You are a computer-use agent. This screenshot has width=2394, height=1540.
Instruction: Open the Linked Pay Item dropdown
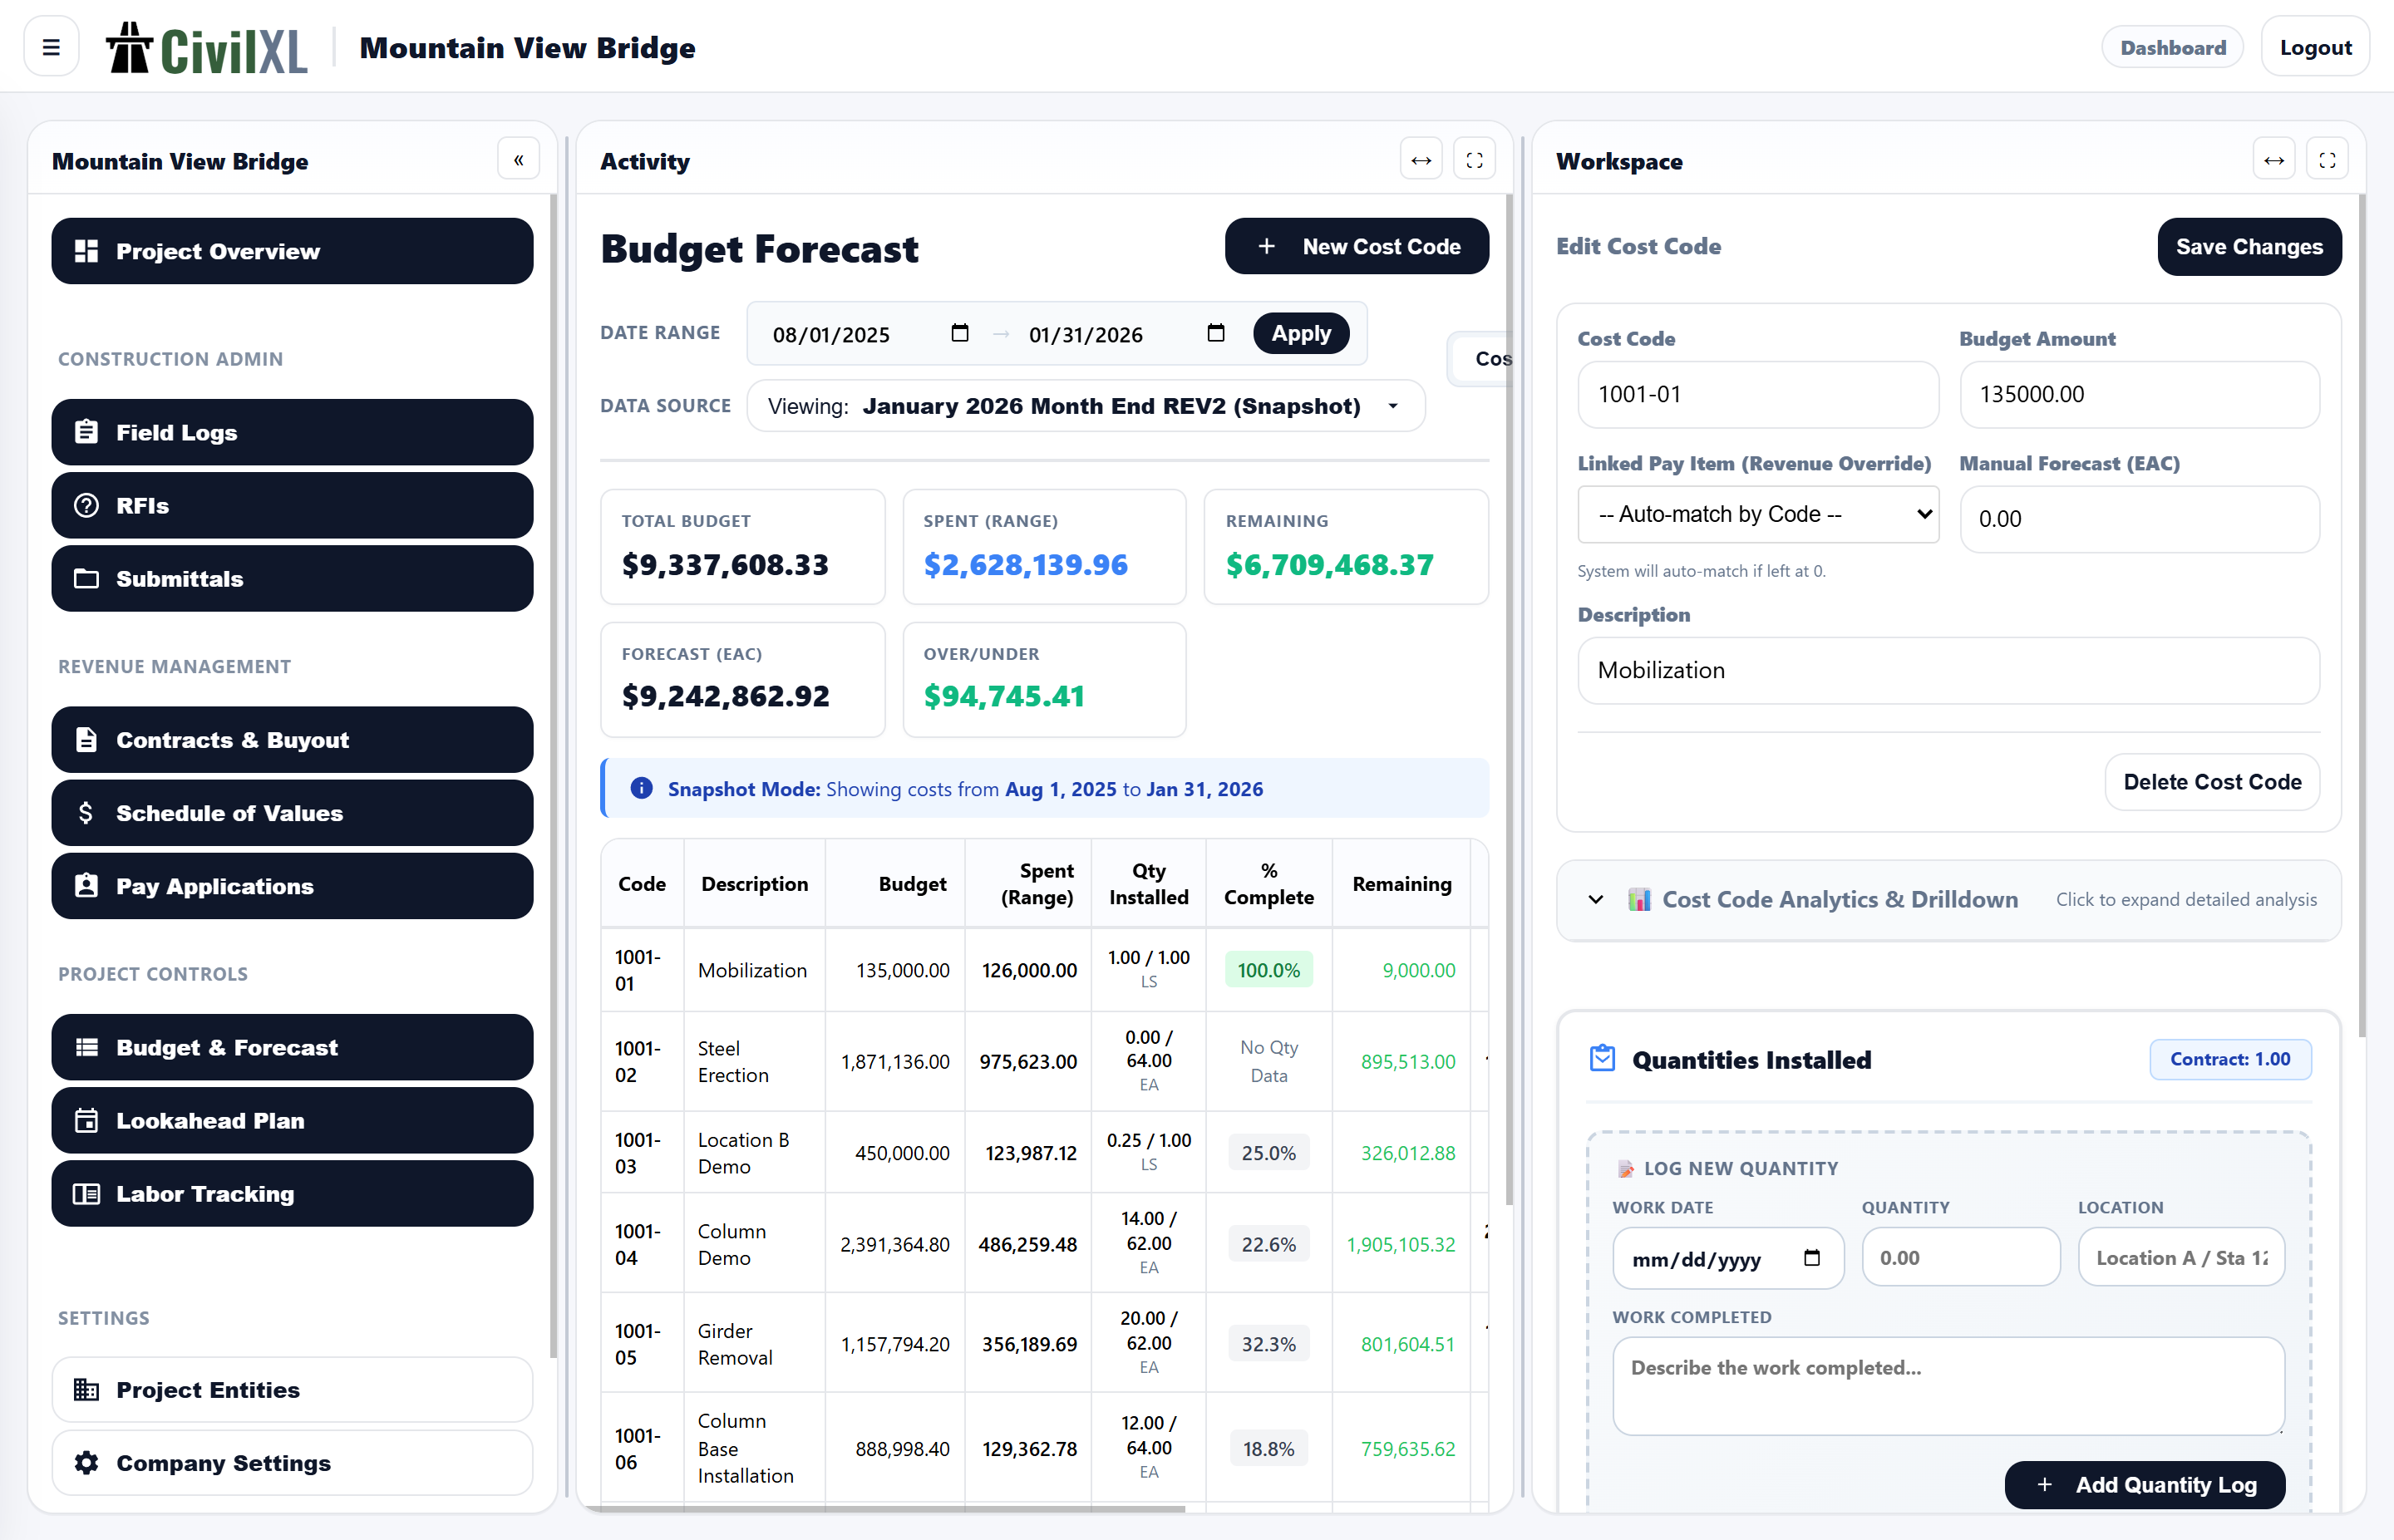1758,513
